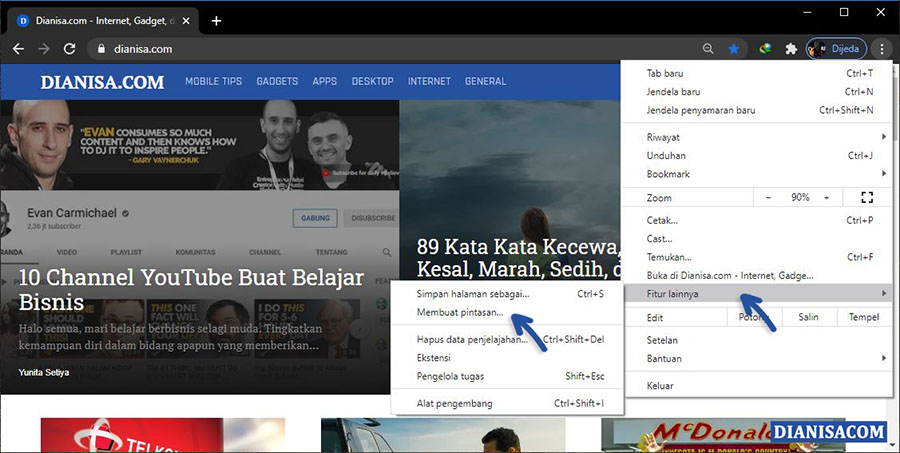Screen dimensions: 900x453
Task: Open Ekstensi from the submenu
Action: [x=507, y=358]
